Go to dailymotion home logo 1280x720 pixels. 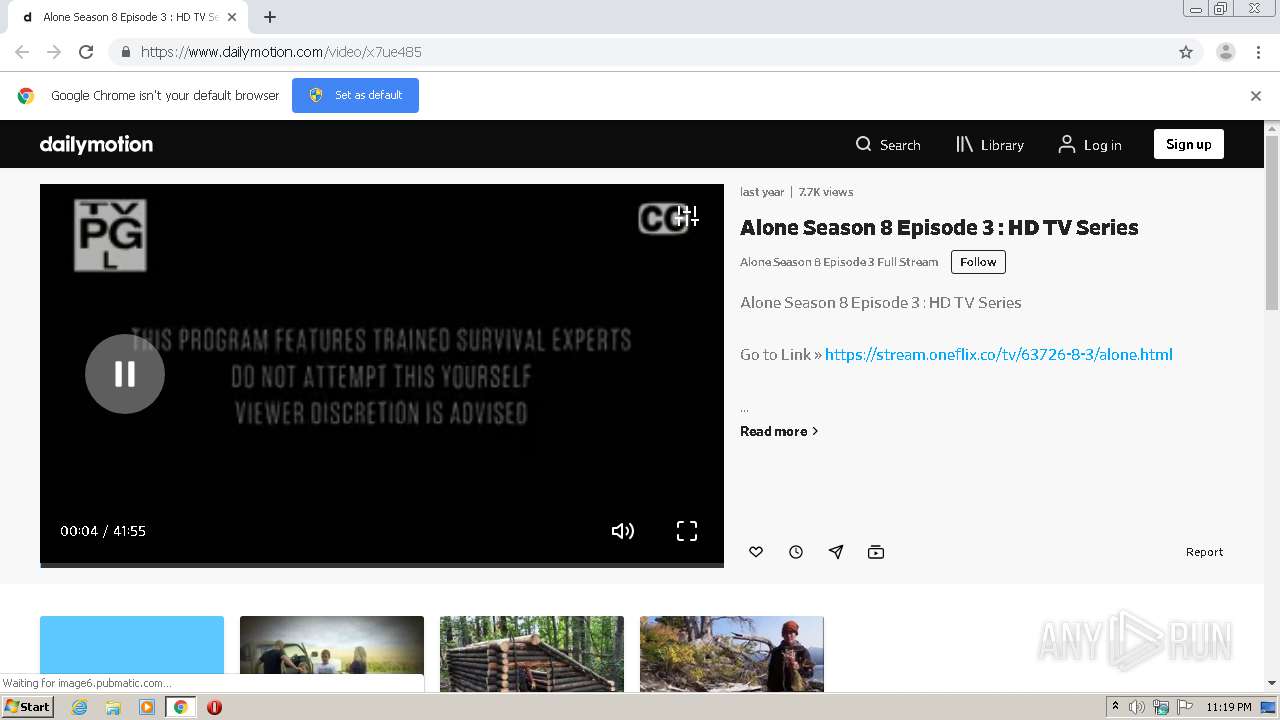click(x=96, y=144)
